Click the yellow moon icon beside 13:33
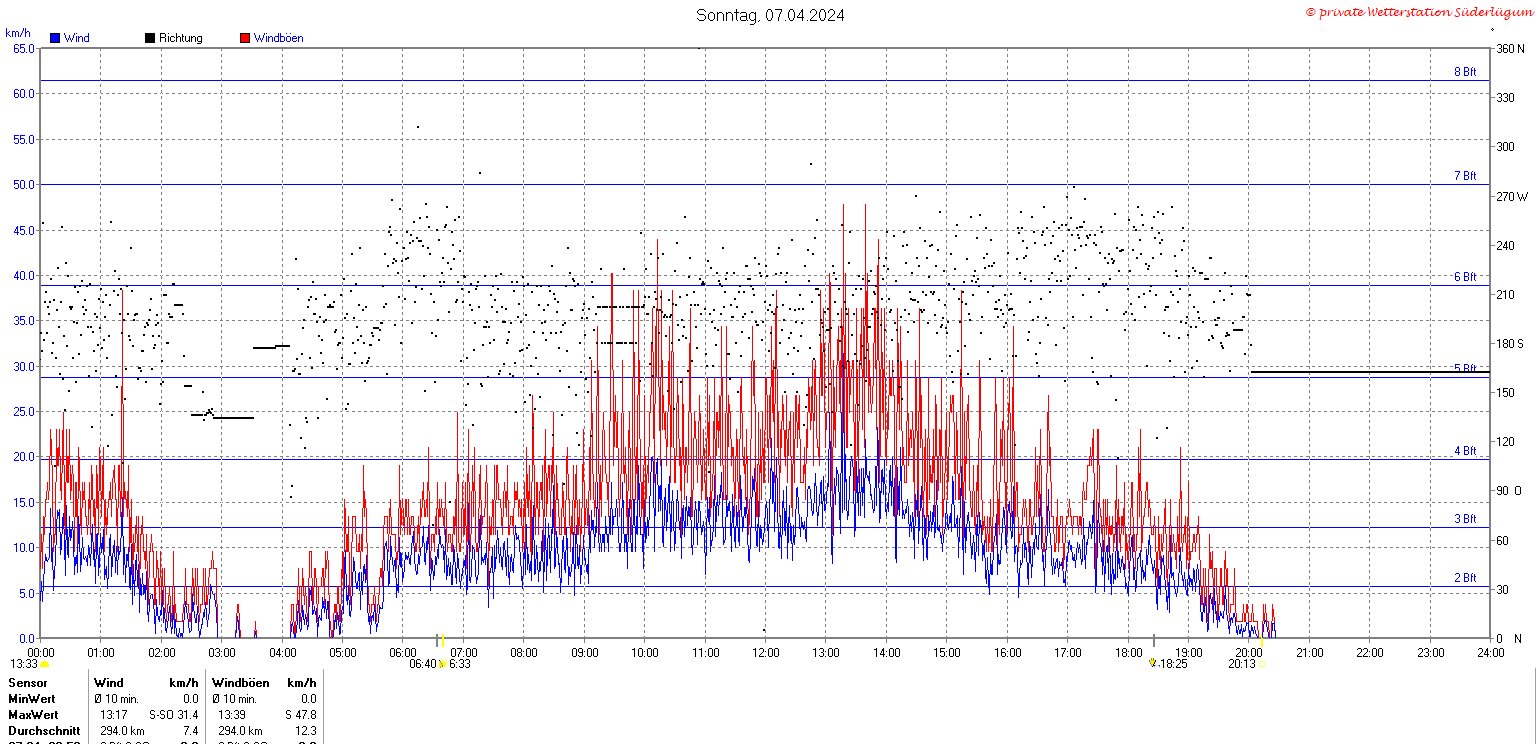 [45, 664]
